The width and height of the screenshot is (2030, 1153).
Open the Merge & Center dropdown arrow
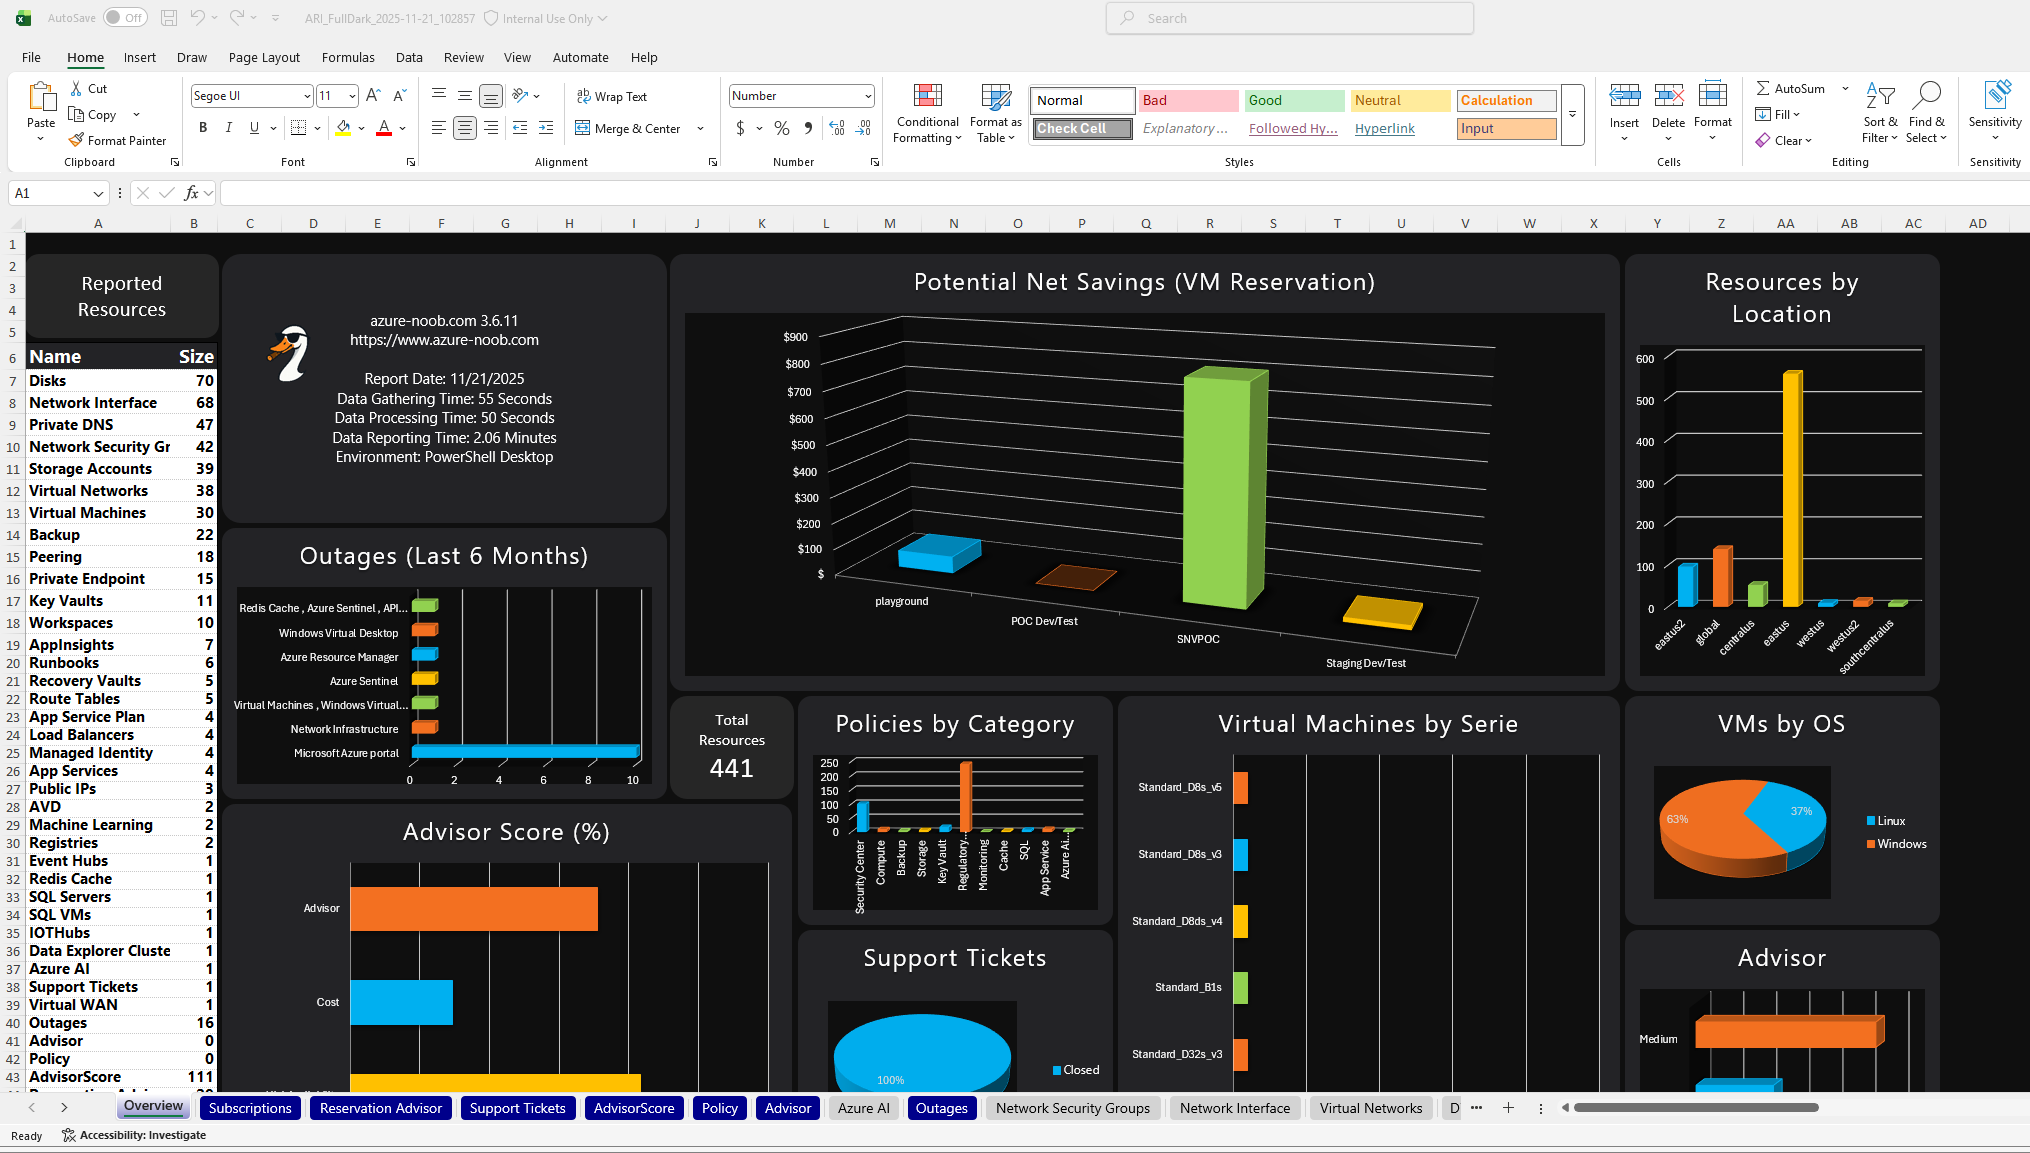click(701, 128)
